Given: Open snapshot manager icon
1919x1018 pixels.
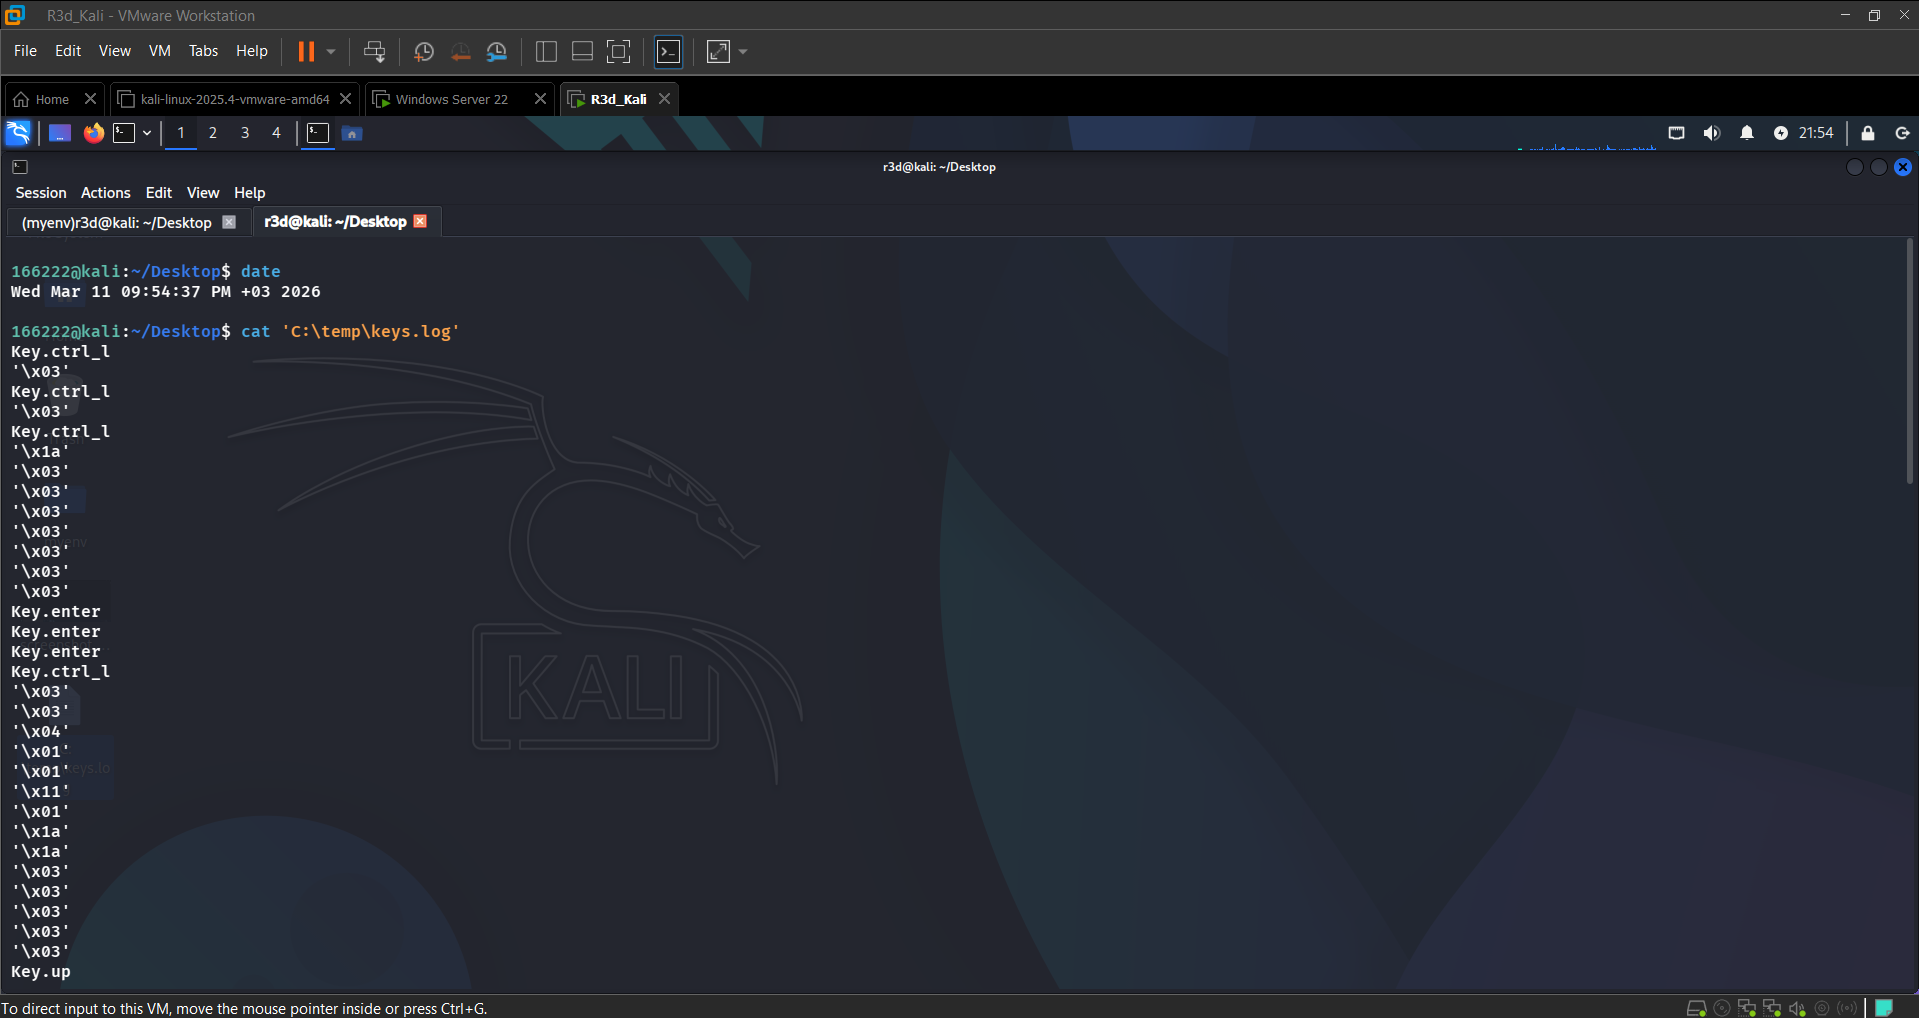Looking at the screenshot, I should point(497,51).
